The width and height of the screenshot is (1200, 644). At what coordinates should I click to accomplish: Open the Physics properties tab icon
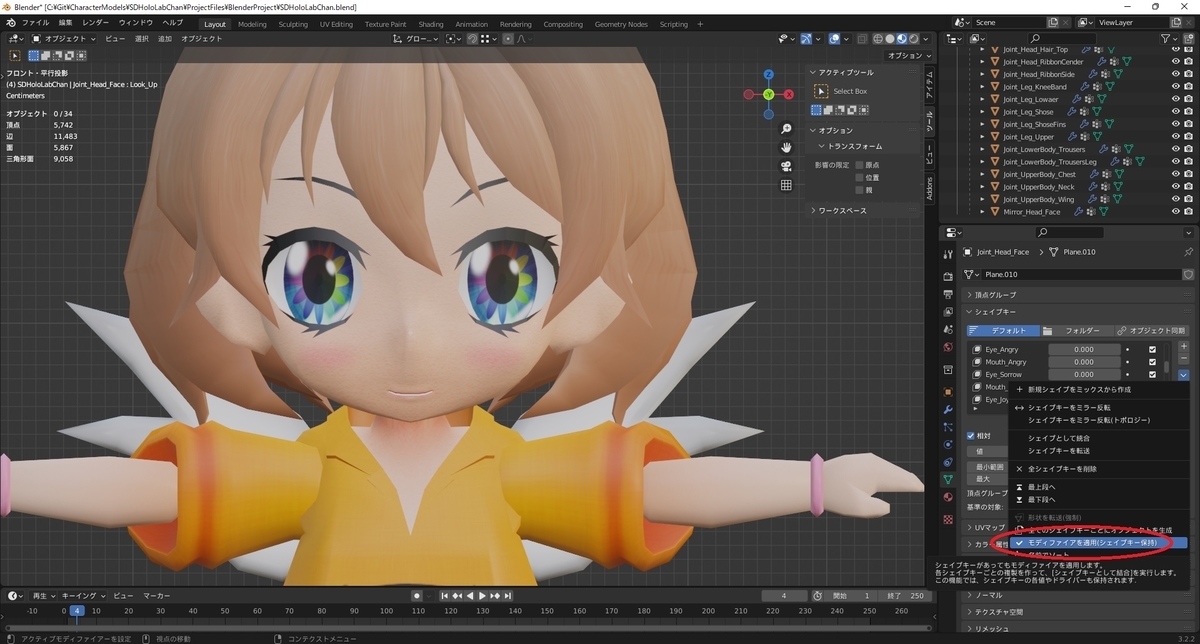948,444
